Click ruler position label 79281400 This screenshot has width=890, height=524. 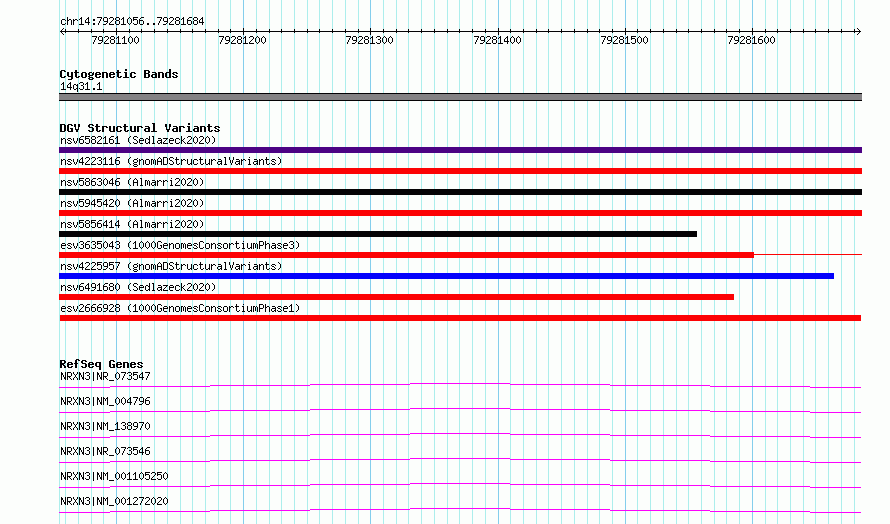point(497,40)
